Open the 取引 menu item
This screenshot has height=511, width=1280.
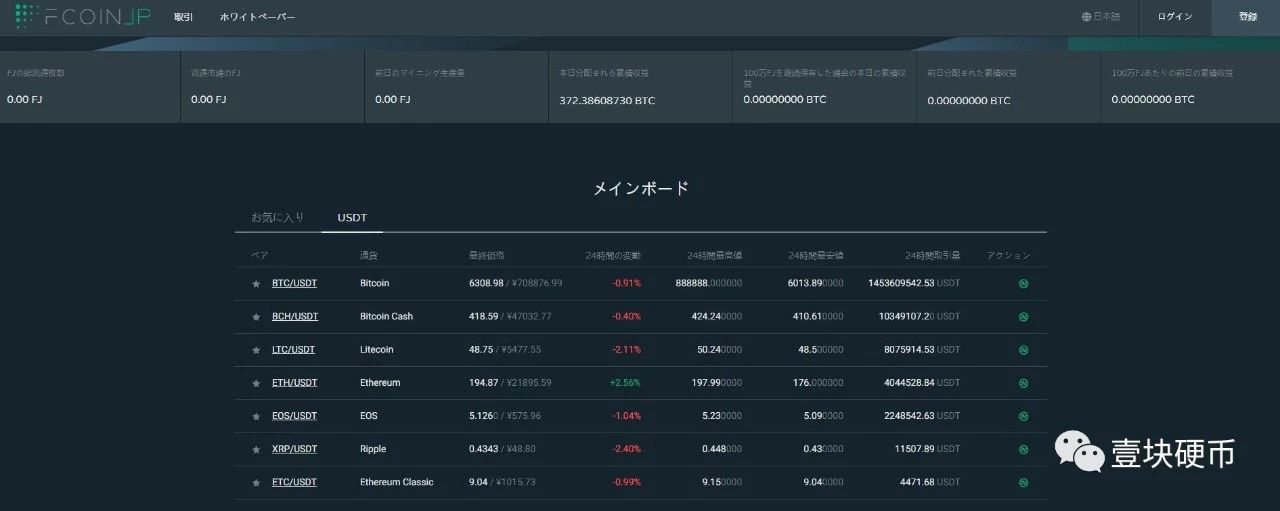point(183,17)
